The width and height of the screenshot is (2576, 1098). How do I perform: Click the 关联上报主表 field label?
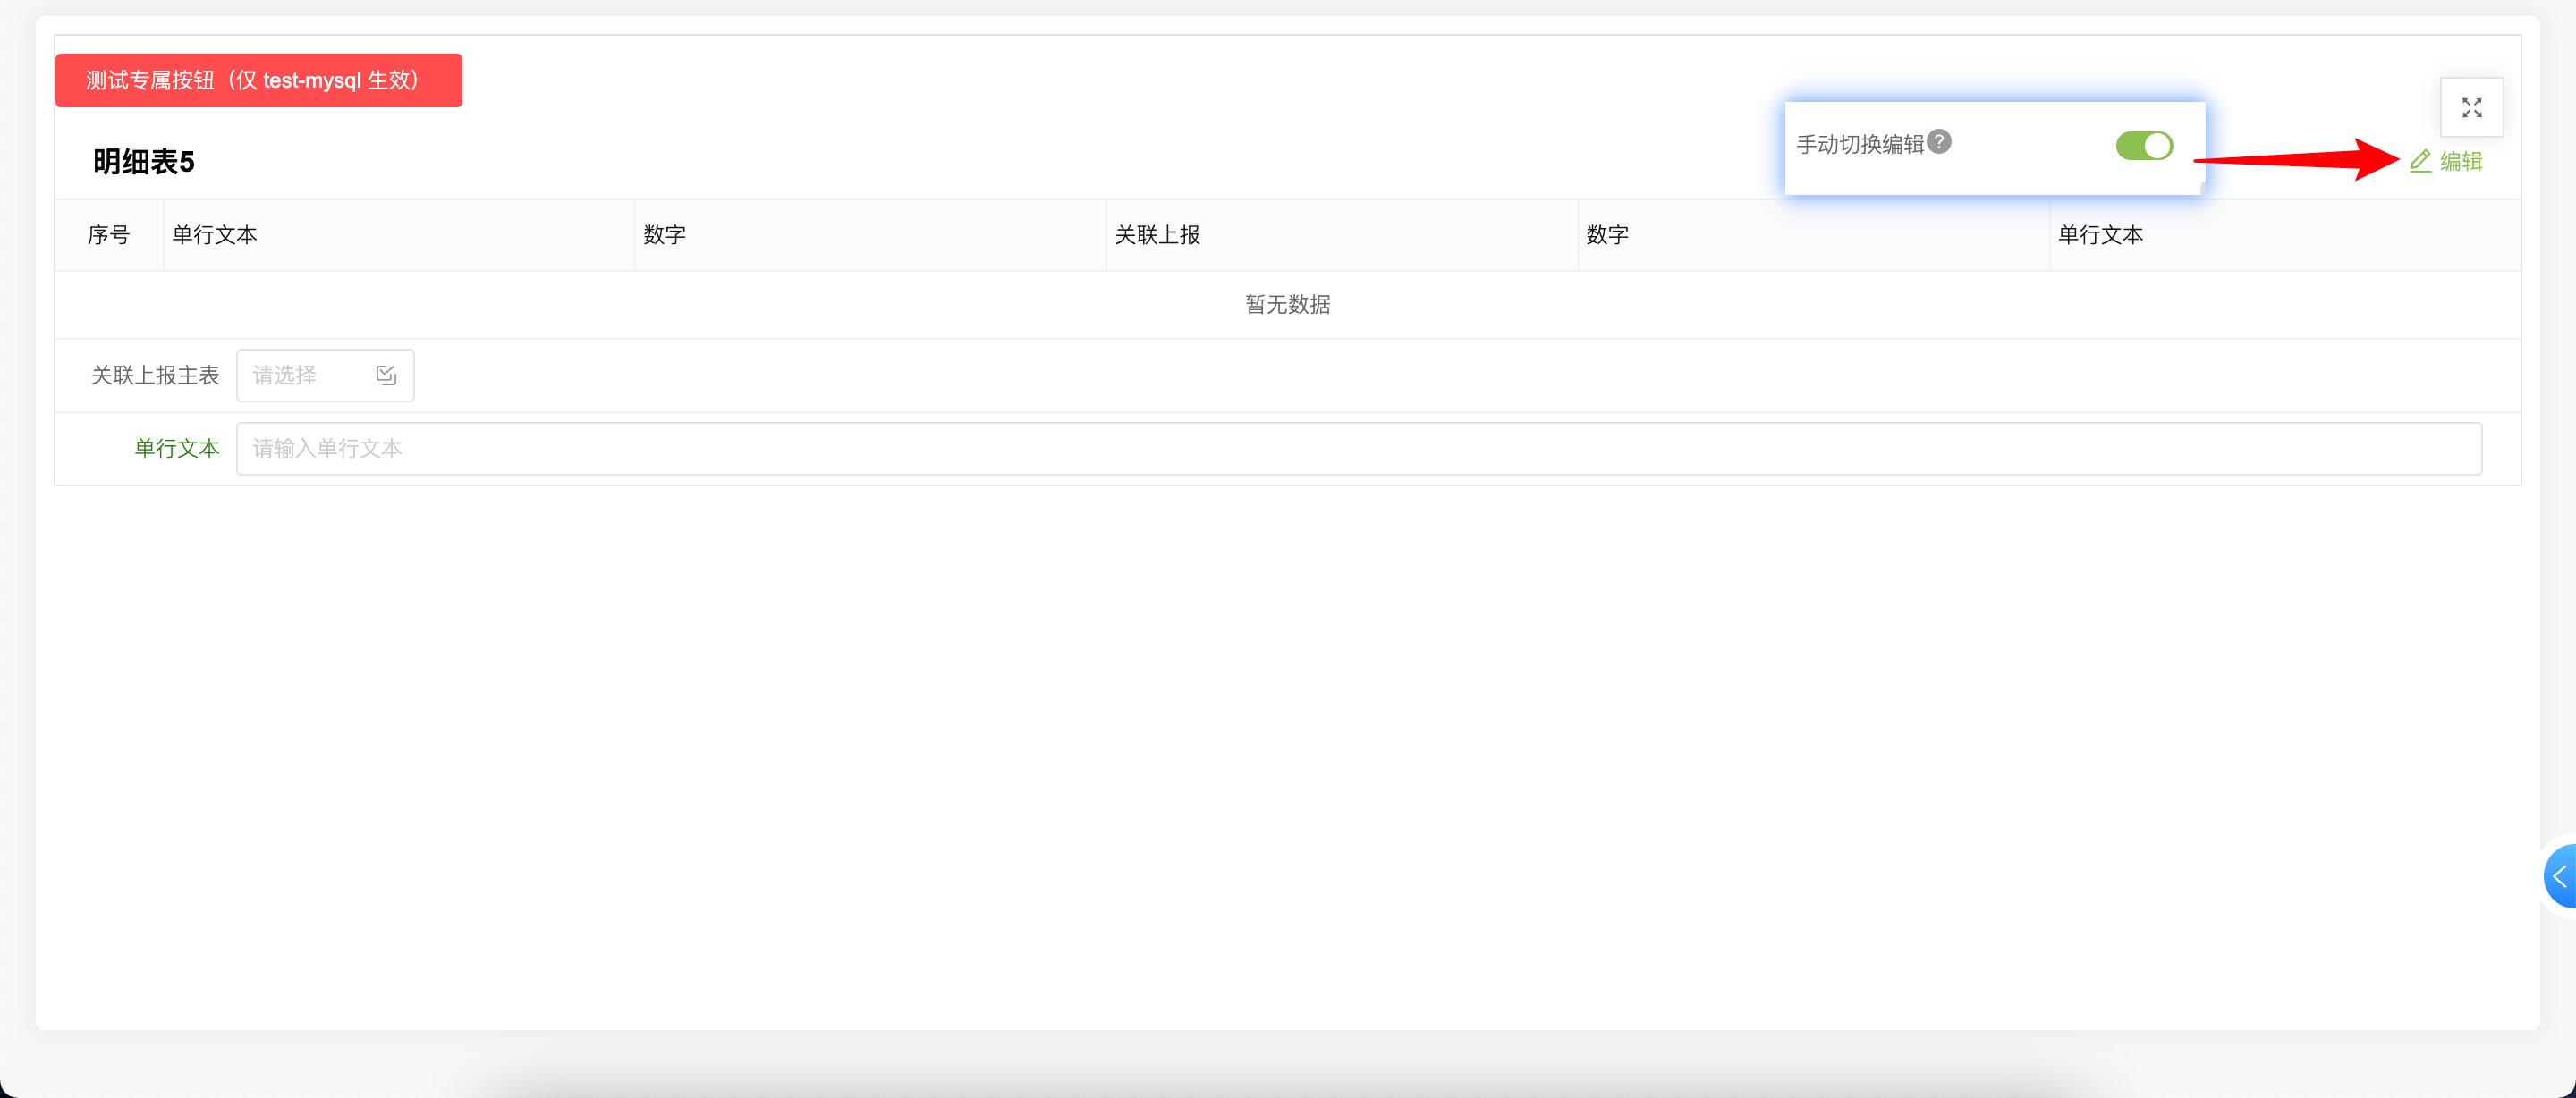point(155,375)
